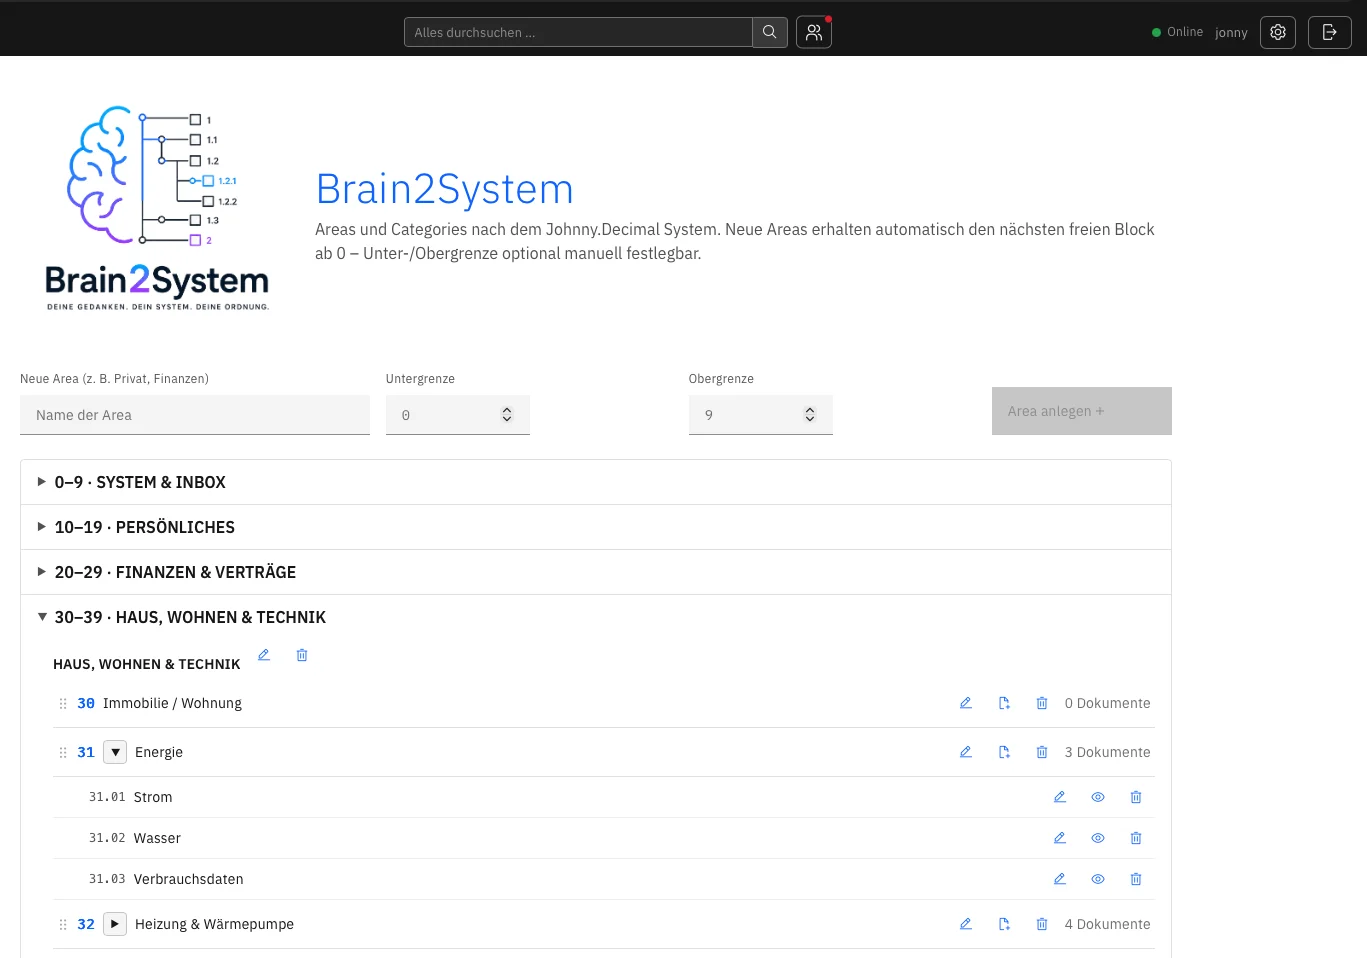1367x958 pixels.
Task: Click drag handle of row 31 Energie
Action: click(x=63, y=753)
